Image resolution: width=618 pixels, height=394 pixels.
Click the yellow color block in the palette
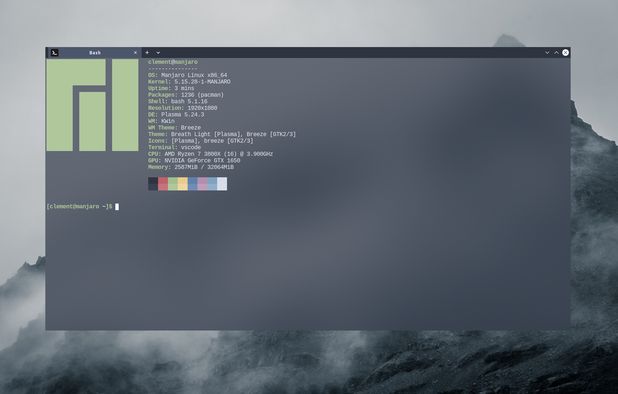pos(182,184)
